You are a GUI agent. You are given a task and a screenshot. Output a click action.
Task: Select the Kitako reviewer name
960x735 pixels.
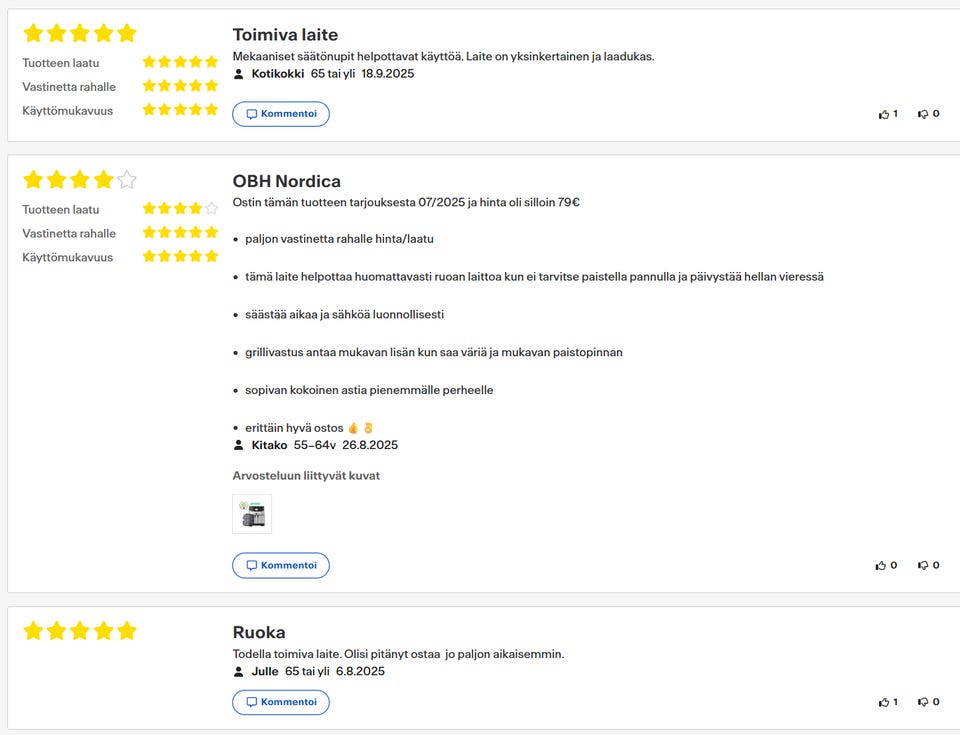269,445
